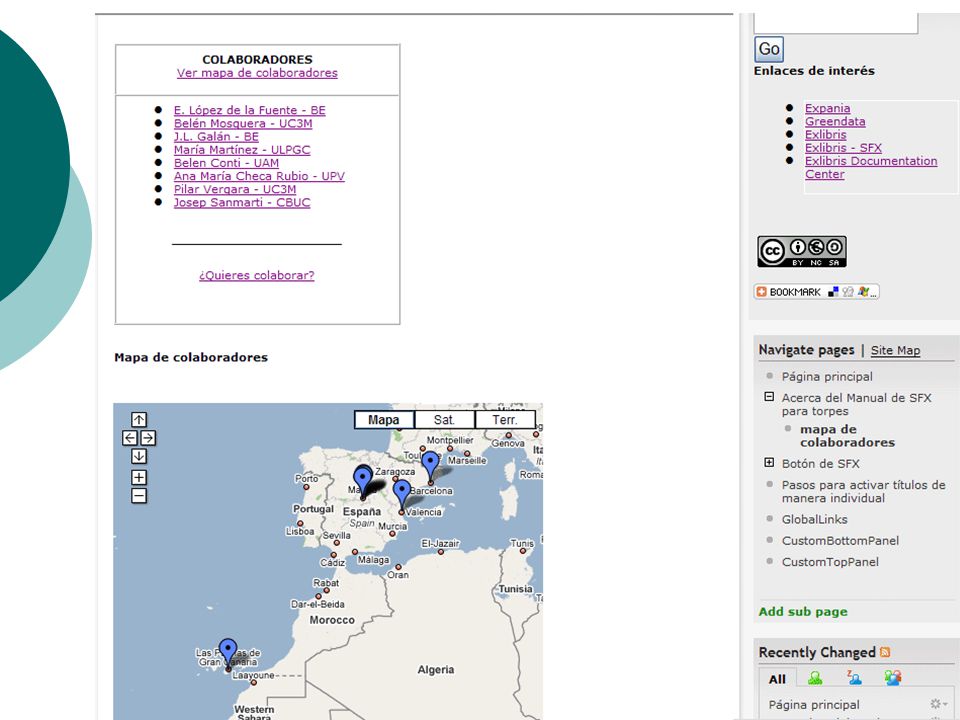The width and height of the screenshot is (960, 720).
Task: Open Belén Mosquera - UC3M link
Action: coord(243,123)
